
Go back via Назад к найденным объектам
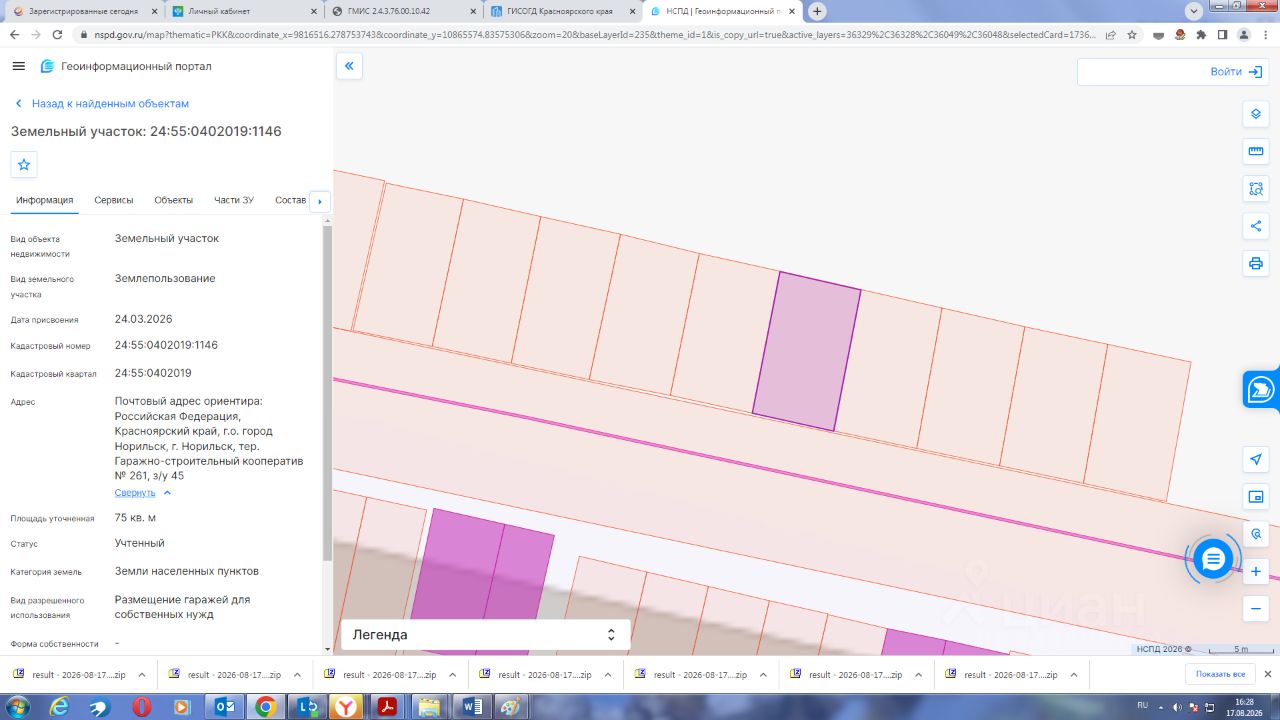point(101,104)
